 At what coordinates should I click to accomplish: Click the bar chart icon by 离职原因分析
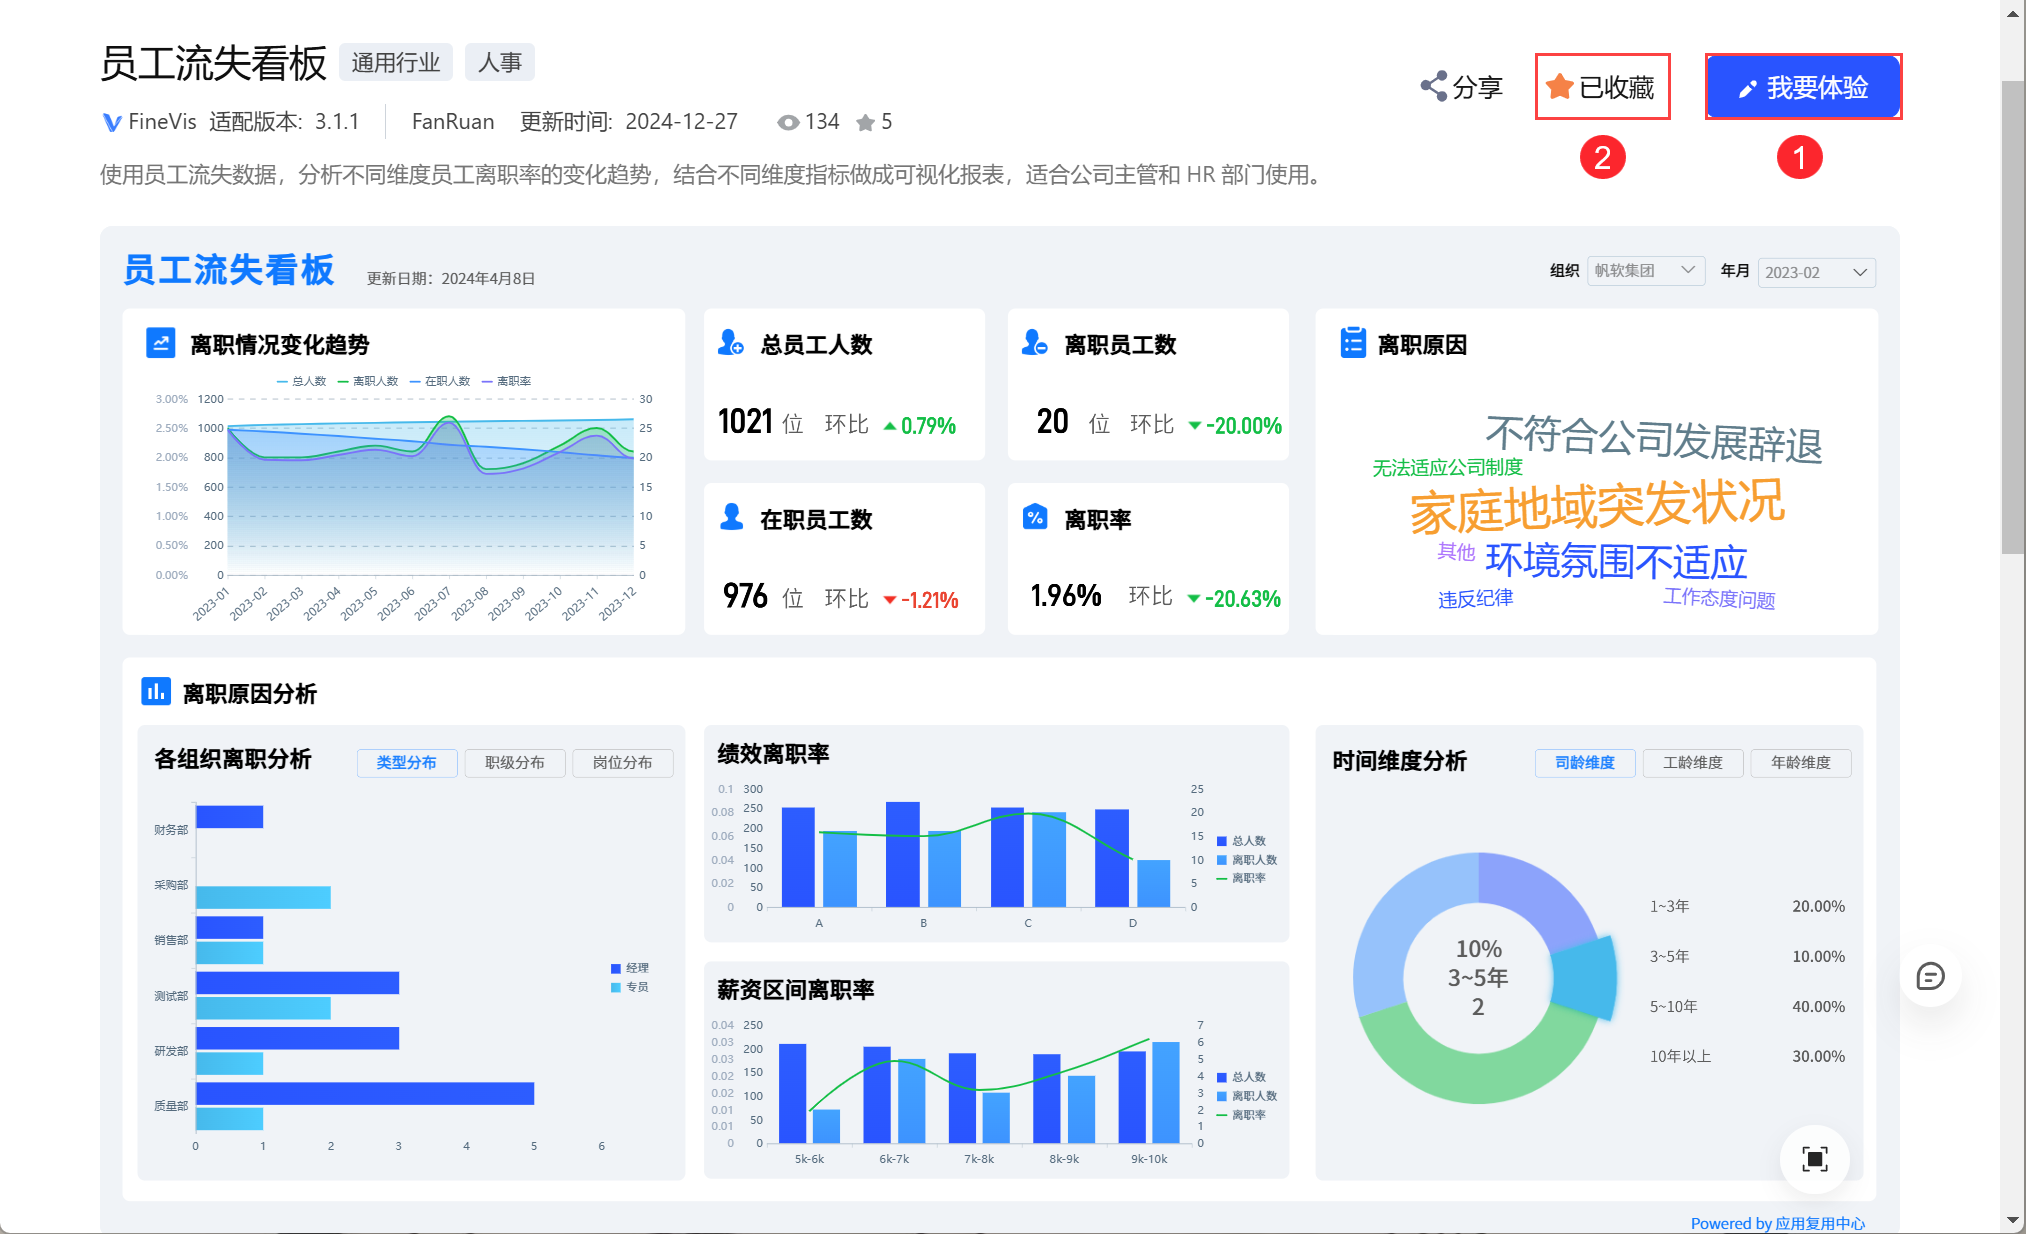156,692
